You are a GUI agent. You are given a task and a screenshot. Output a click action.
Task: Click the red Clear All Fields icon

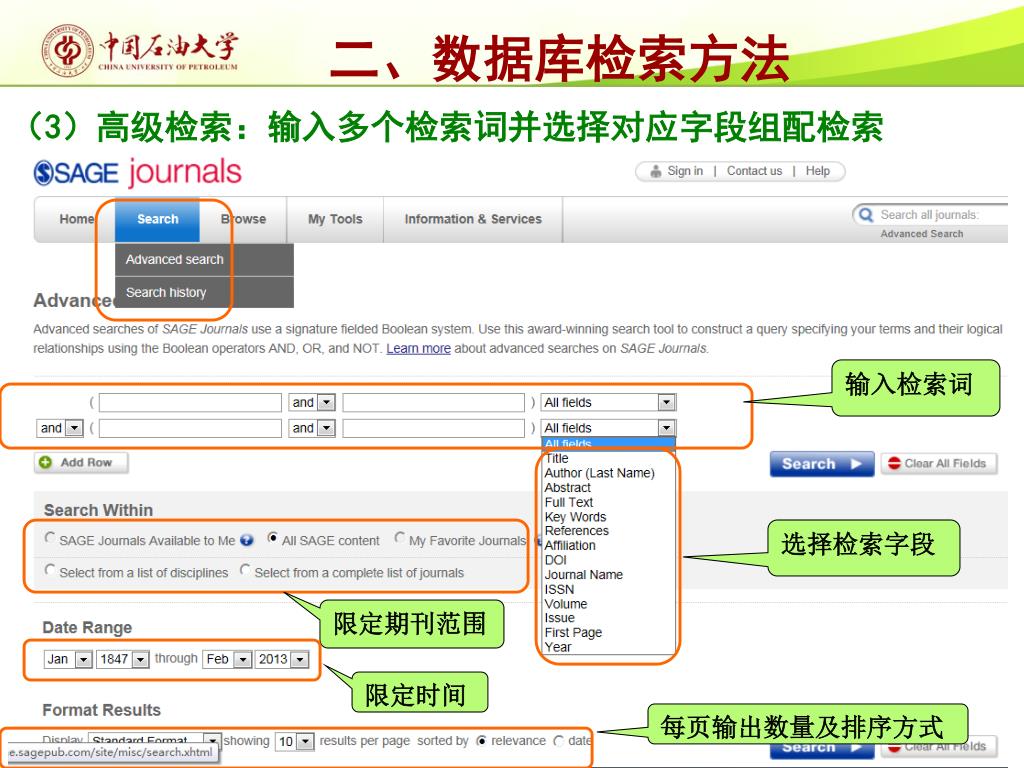click(x=894, y=463)
